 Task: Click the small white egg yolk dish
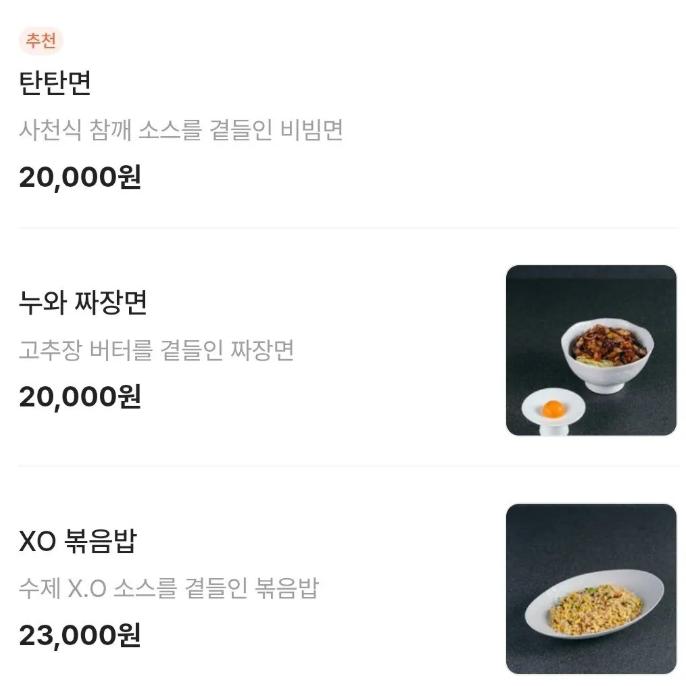pyautogui.click(x=553, y=415)
